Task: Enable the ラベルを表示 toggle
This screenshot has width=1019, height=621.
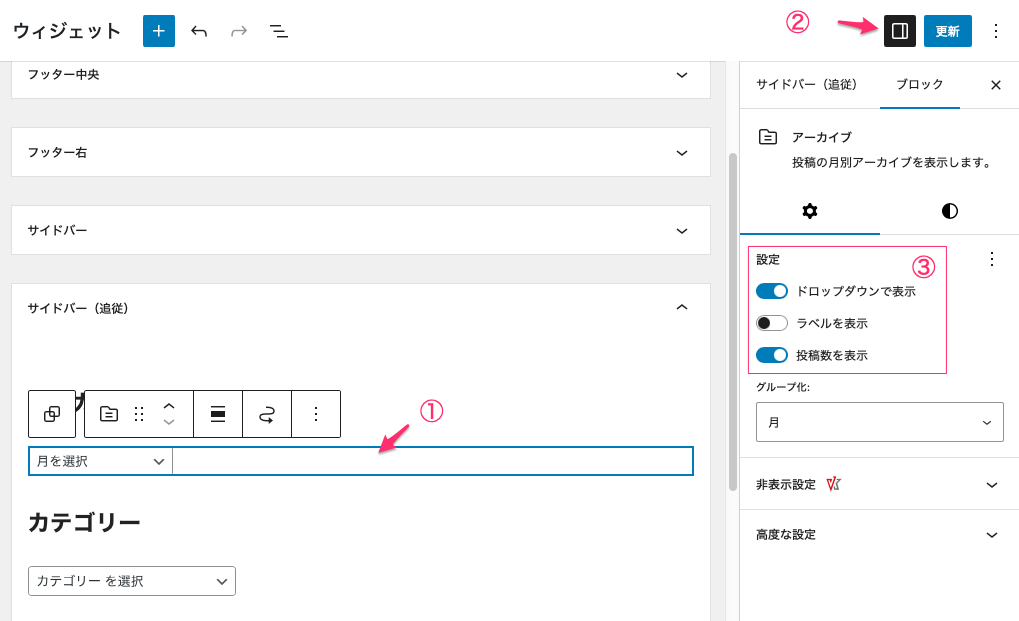Action: click(x=772, y=323)
